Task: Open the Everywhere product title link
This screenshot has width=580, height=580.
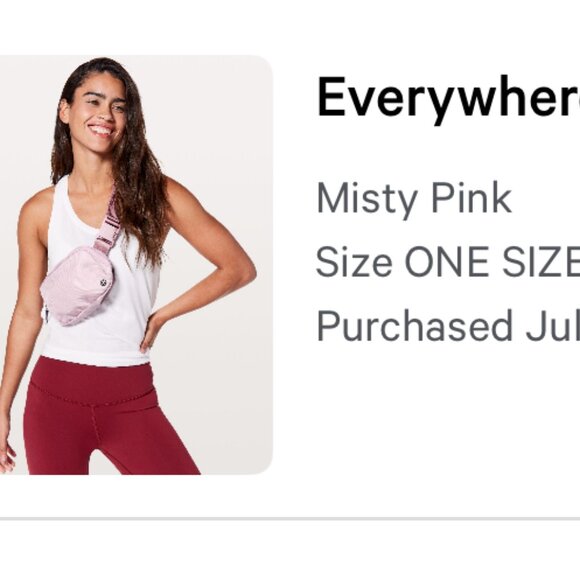Action: tap(448, 100)
